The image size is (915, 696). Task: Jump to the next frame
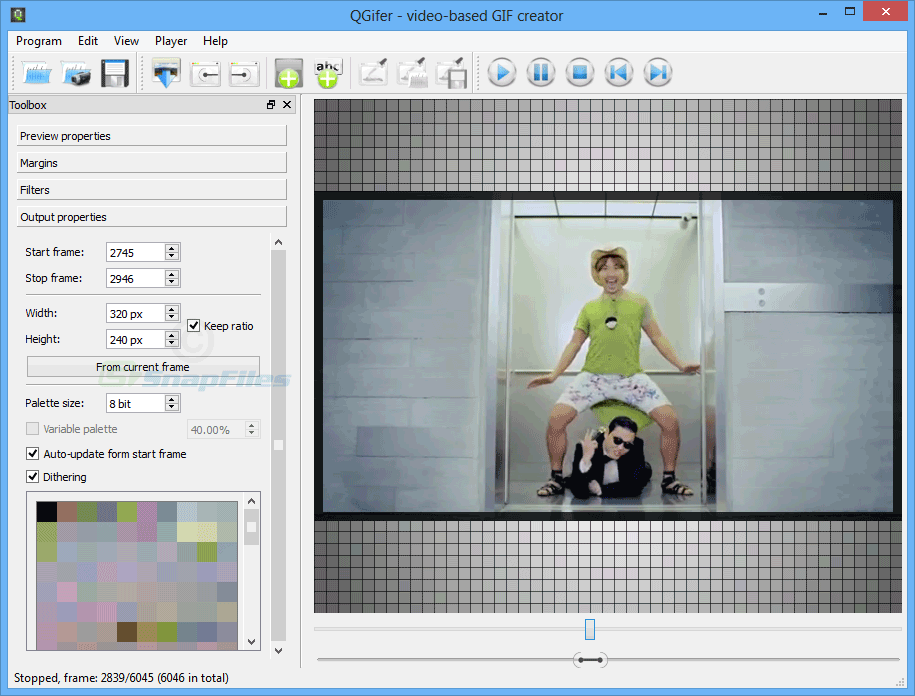tap(658, 73)
